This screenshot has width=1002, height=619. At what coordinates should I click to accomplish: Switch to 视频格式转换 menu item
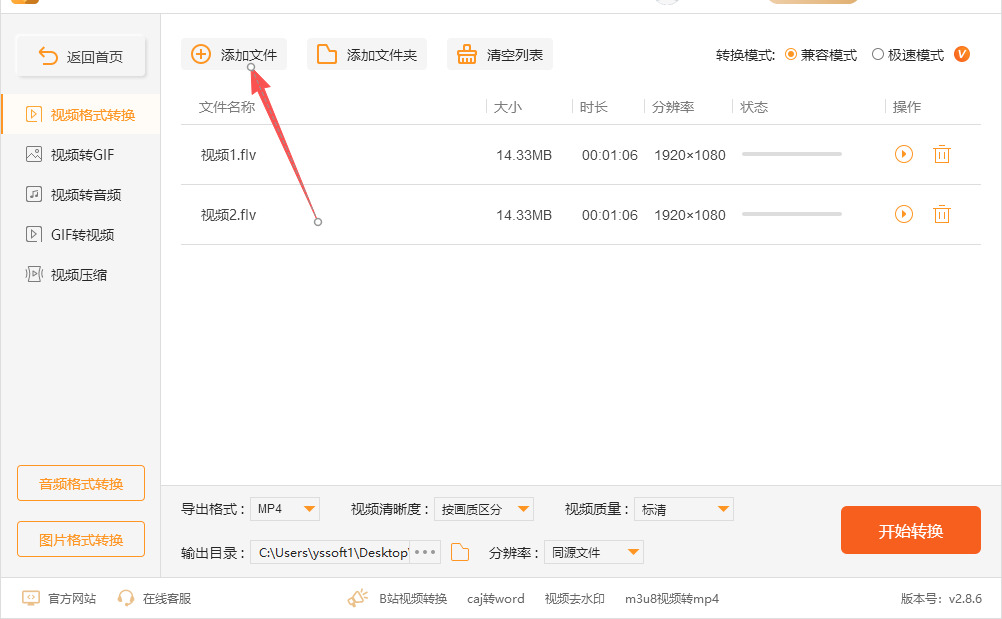pos(81,114)
